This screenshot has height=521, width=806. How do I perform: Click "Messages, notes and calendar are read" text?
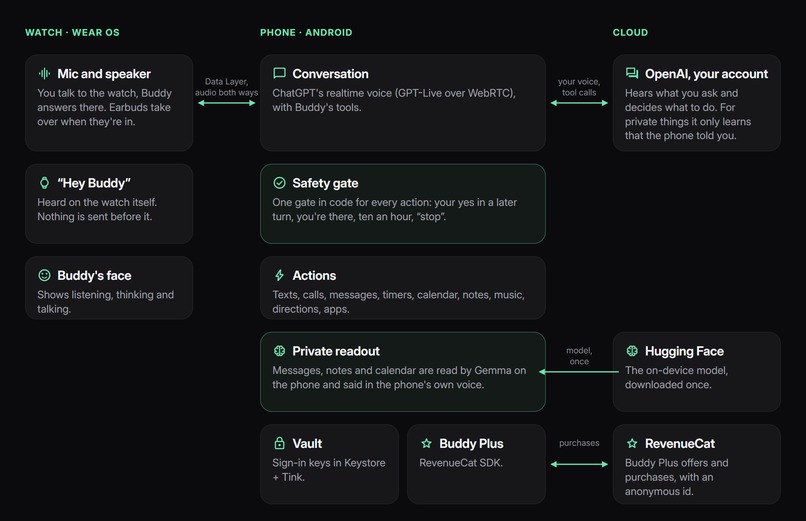[399, 378]
